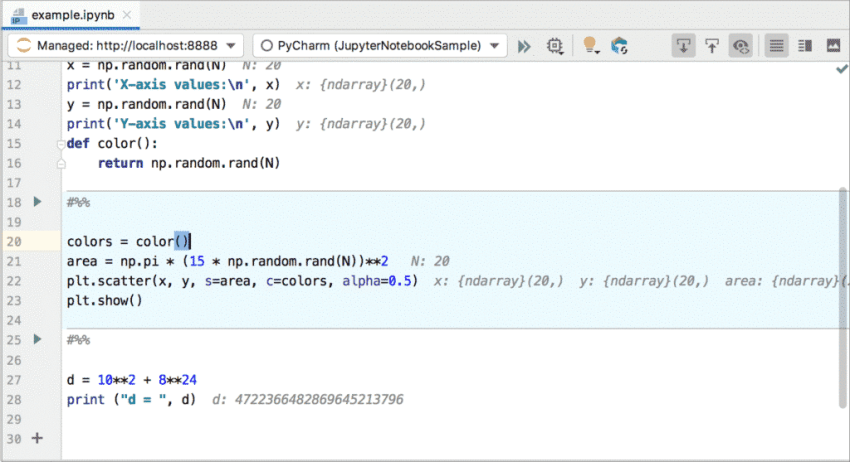Run the cell at line 18
The width and height of the screenshot is (850, 462).
pyautogui.click(x=38, y=202)
